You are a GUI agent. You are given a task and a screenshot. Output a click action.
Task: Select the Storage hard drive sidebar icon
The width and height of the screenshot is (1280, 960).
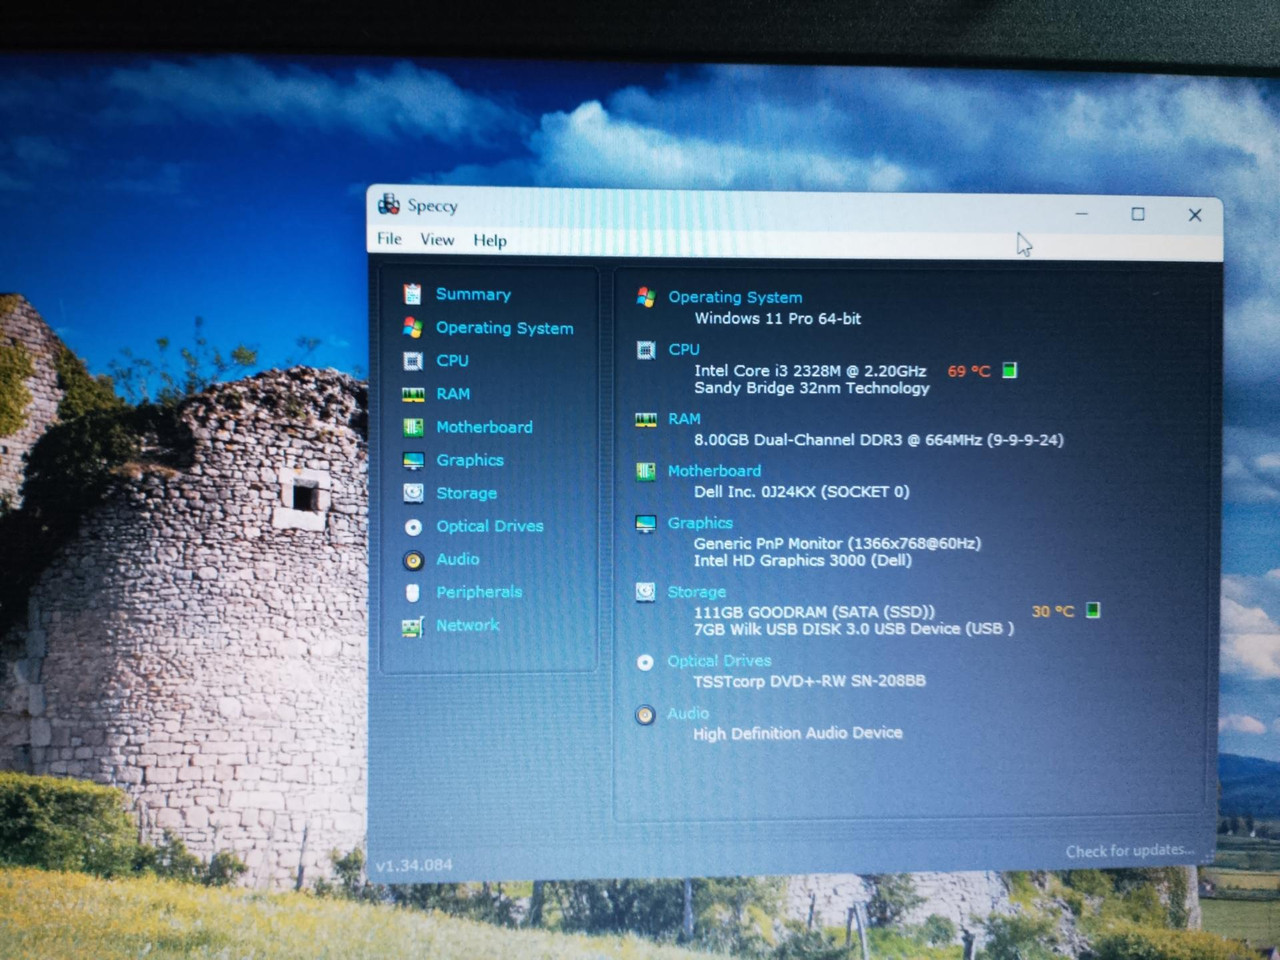click(x=413, y=493)
